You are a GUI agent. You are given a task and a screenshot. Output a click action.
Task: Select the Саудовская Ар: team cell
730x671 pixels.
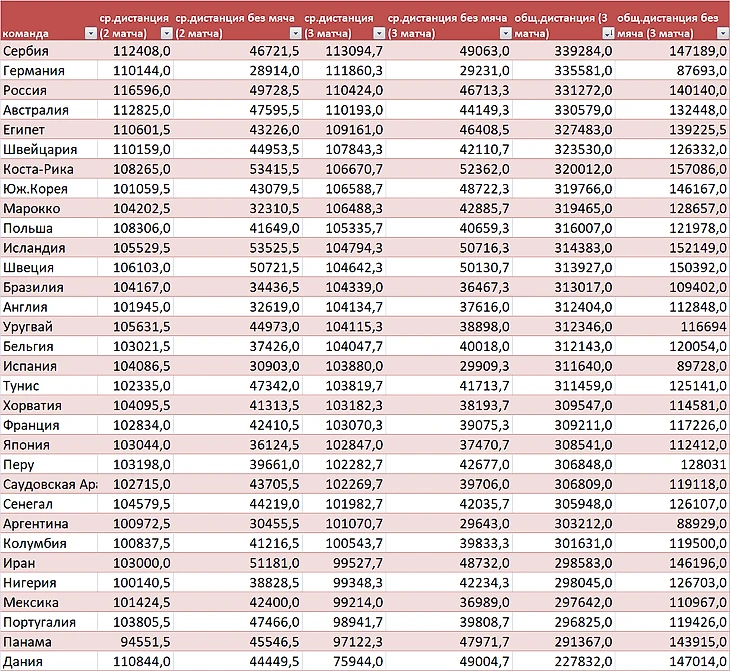pos(48,484)
